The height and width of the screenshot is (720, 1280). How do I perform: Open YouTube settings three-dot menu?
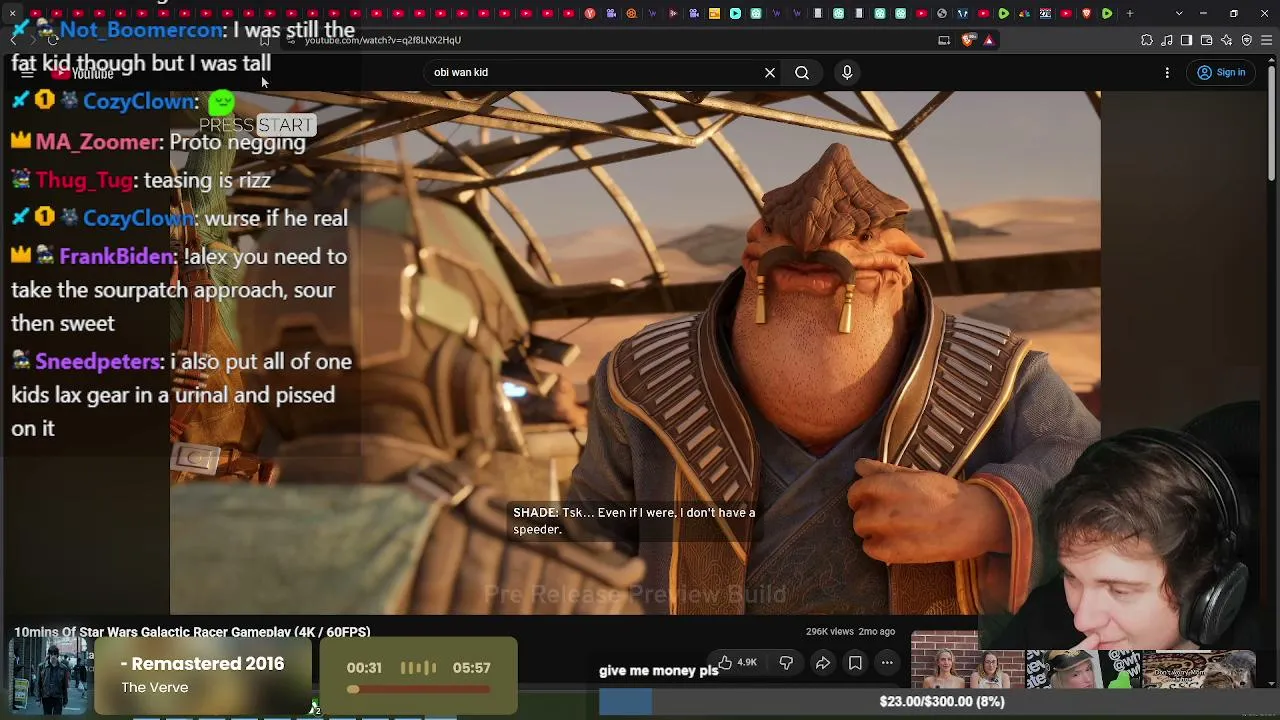(x=1167, y=72)
